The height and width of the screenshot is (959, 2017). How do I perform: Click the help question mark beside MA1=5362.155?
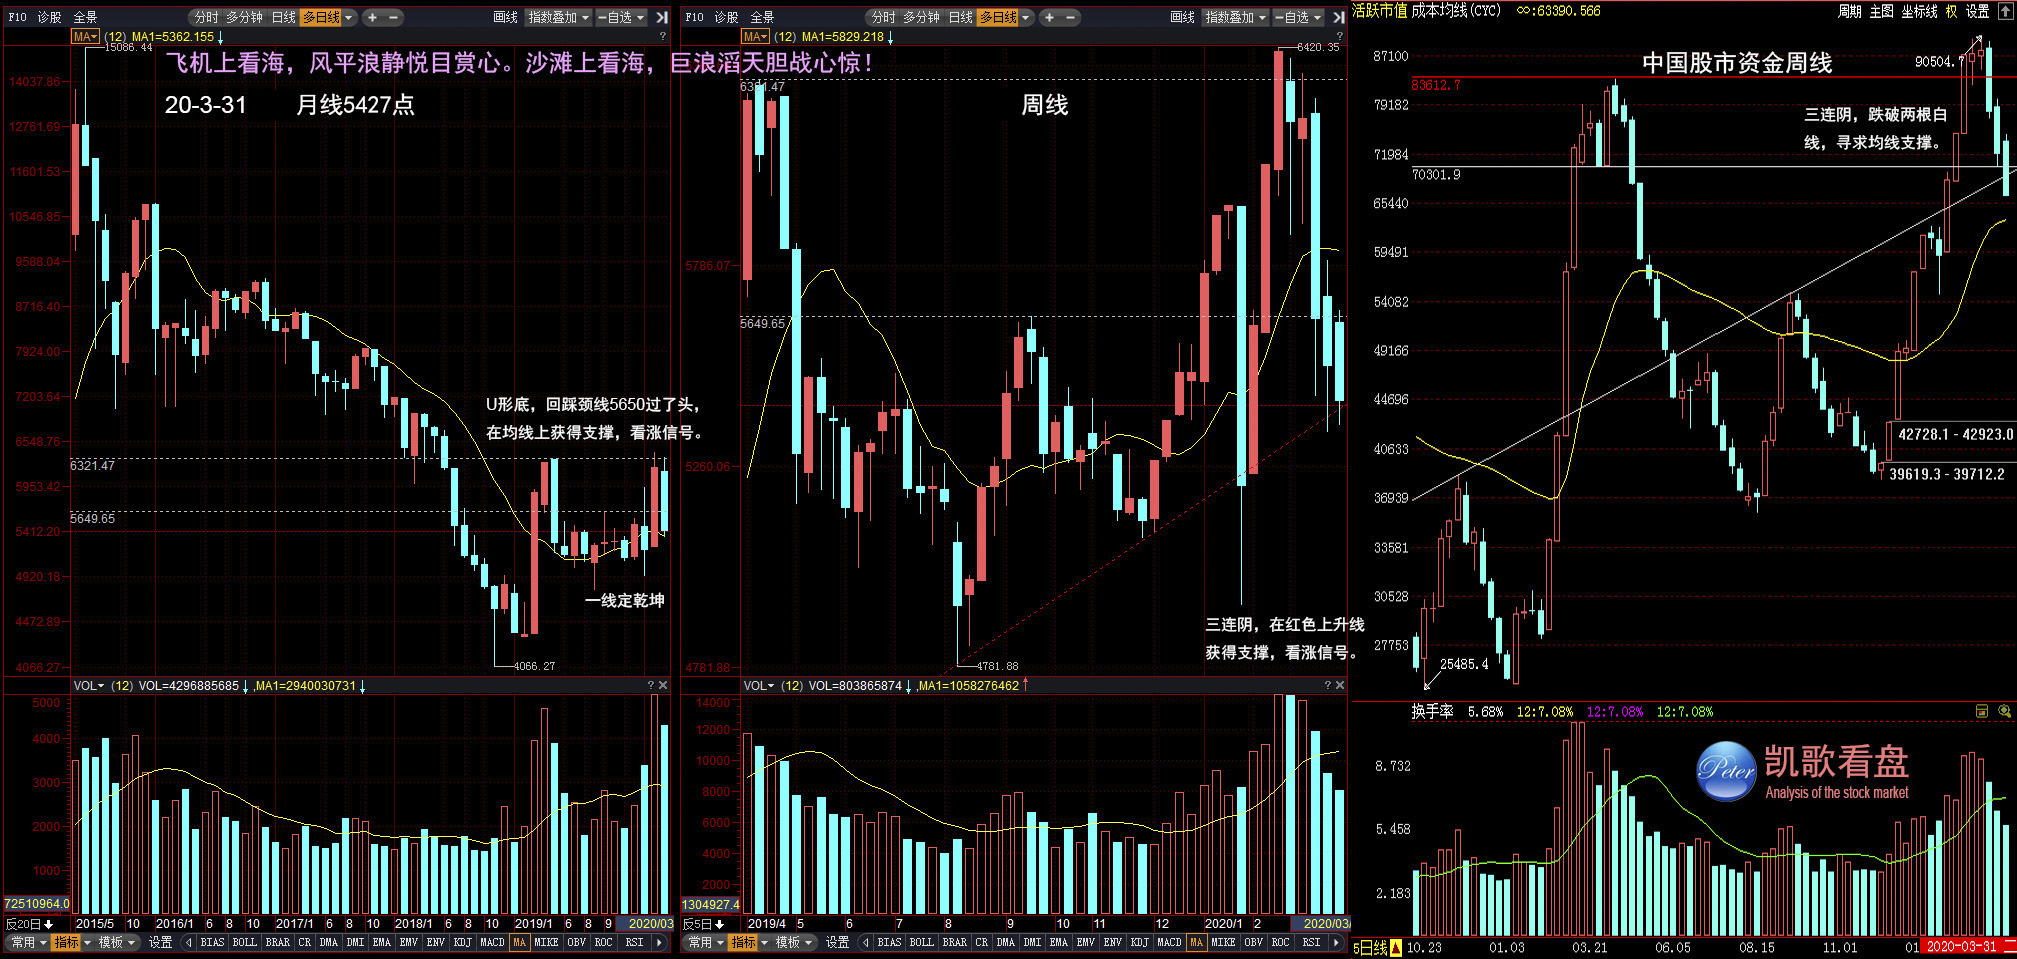click(662, 36)
